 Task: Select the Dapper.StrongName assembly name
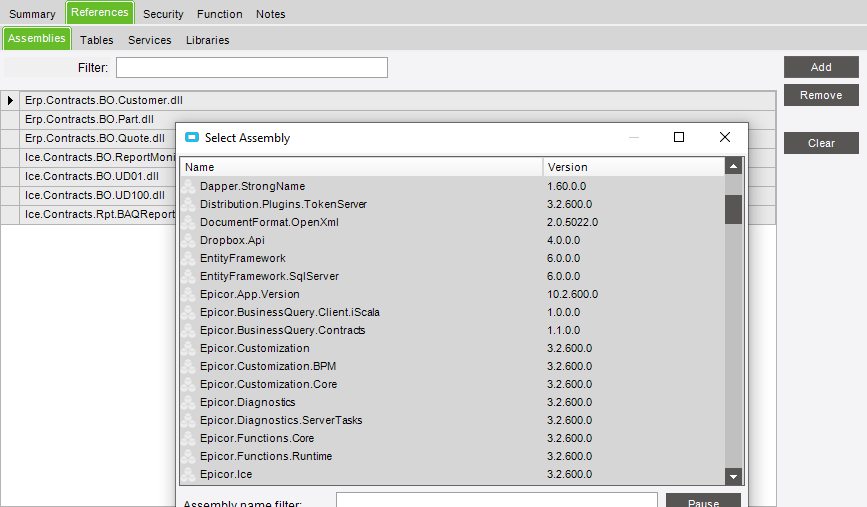[x=252, y=186]
